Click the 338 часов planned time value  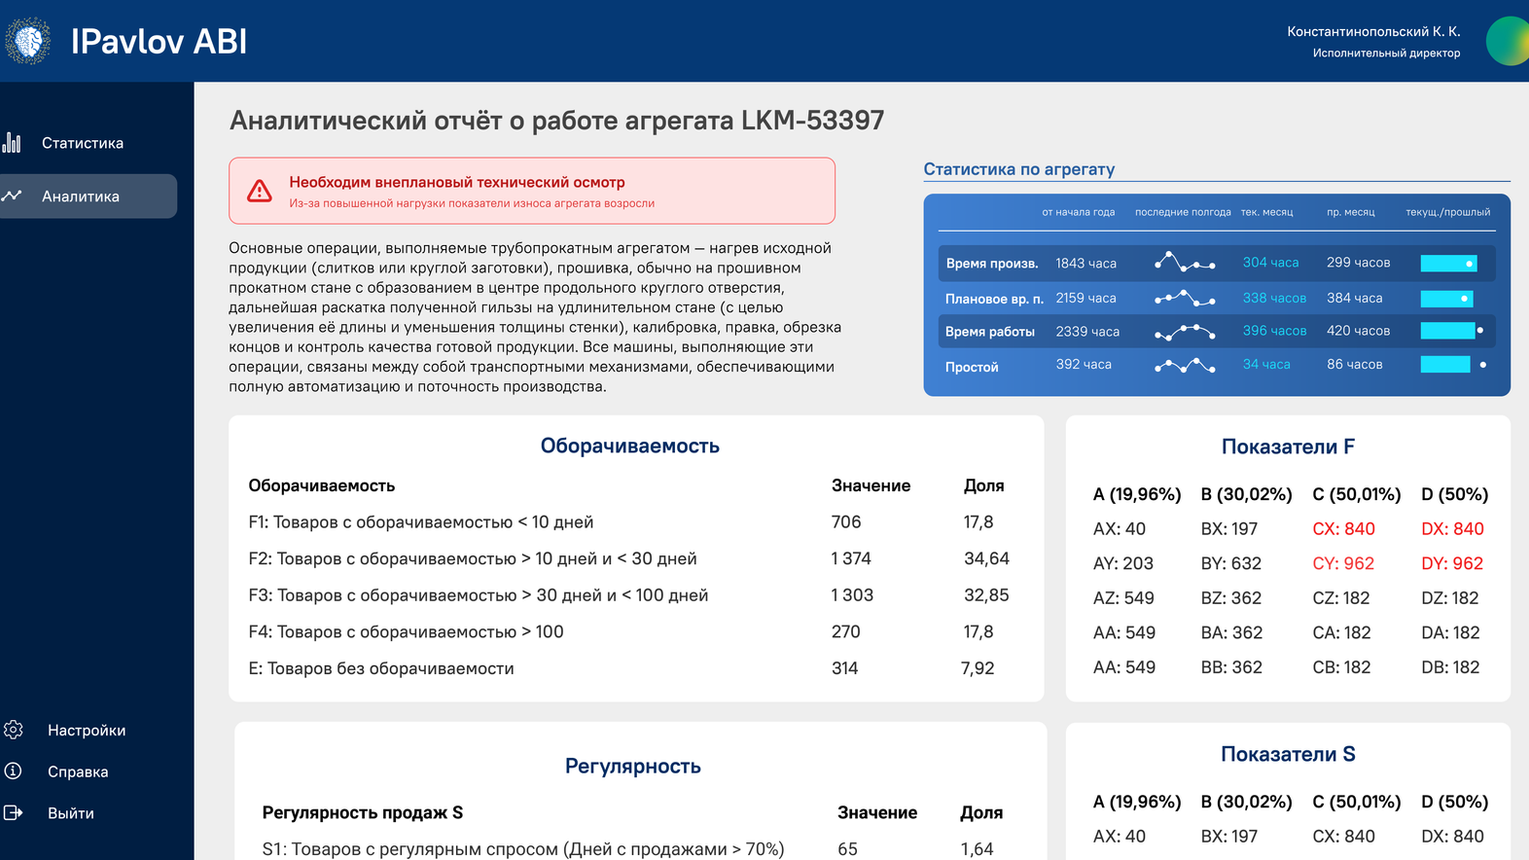[1274, 298]
